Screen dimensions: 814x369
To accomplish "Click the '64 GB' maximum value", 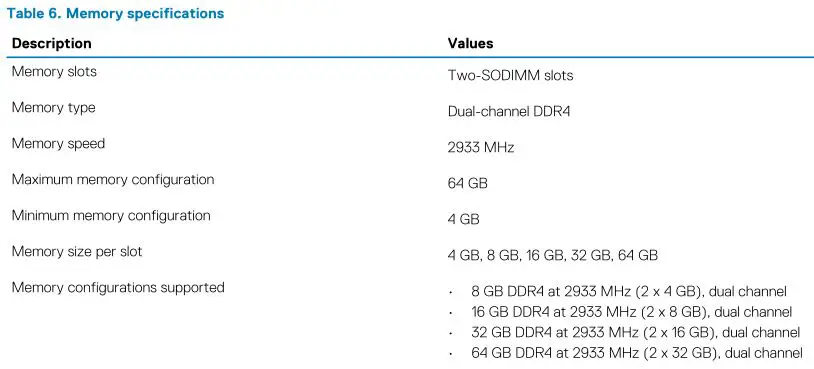I will 467,183.
